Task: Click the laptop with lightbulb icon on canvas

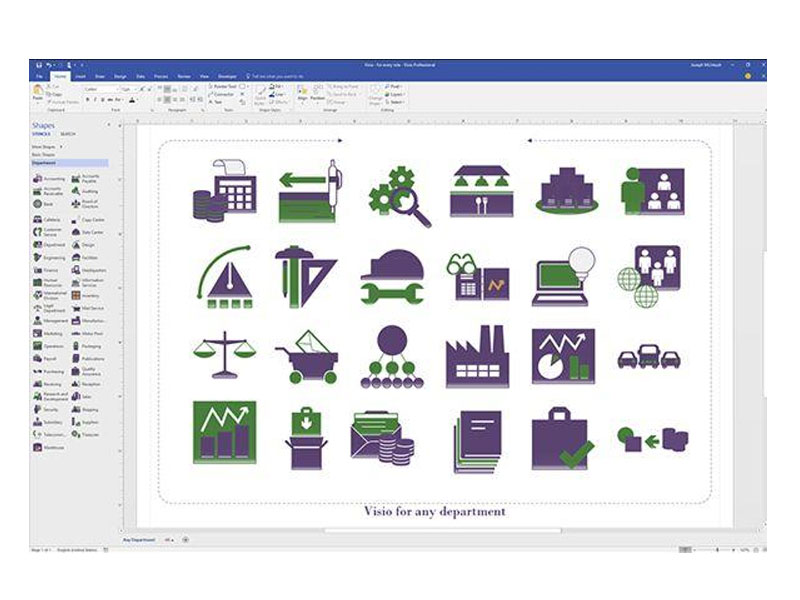Action: (563, 276)
